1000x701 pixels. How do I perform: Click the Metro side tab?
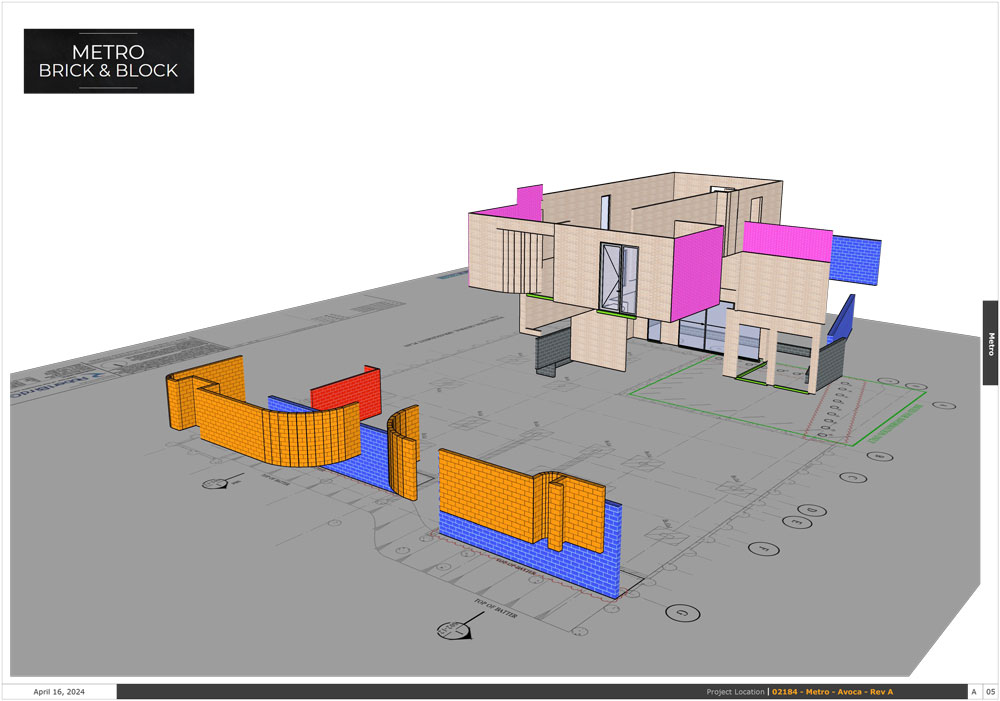[x=990, y=343]
